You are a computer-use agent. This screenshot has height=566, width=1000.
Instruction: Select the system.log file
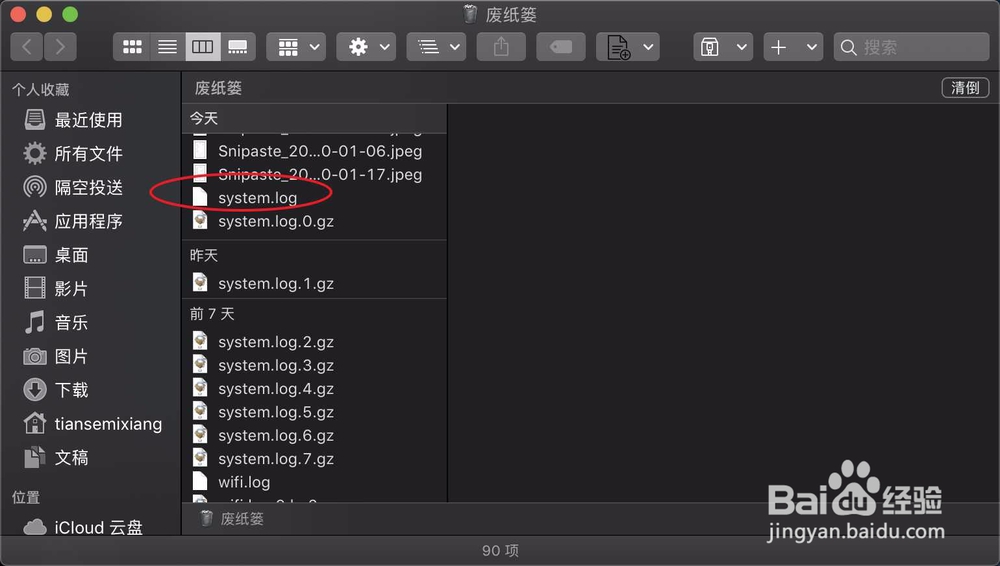(245, 198)
